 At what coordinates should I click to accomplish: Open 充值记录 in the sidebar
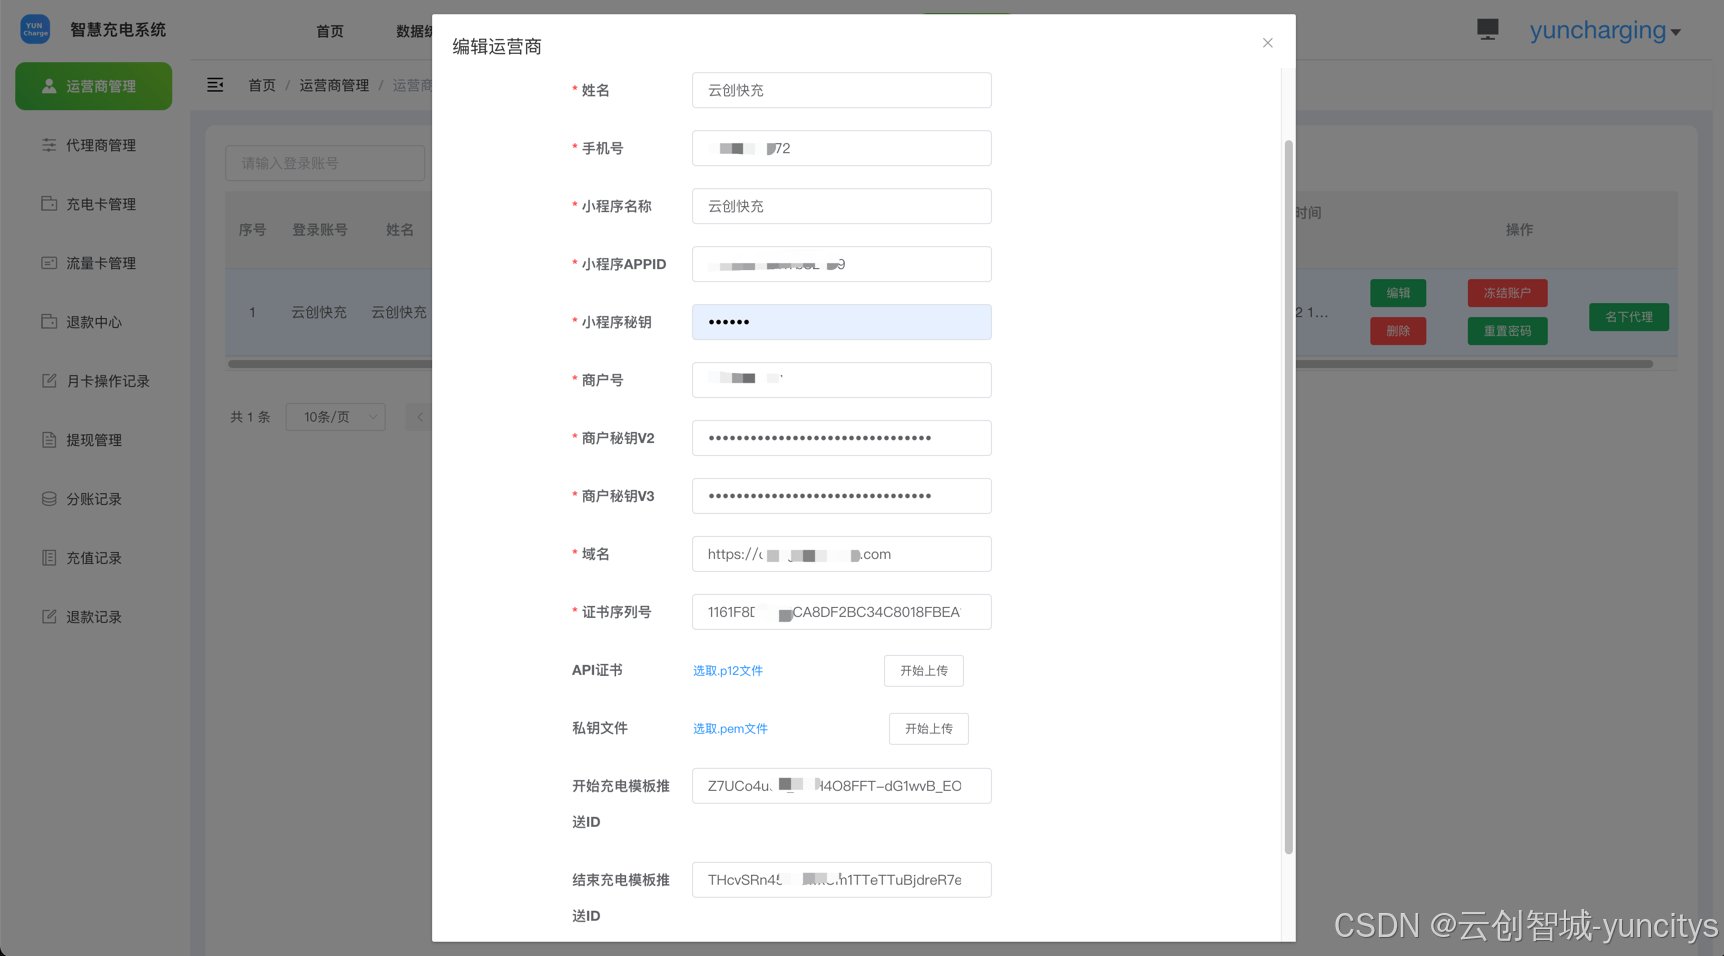[93, 558]
